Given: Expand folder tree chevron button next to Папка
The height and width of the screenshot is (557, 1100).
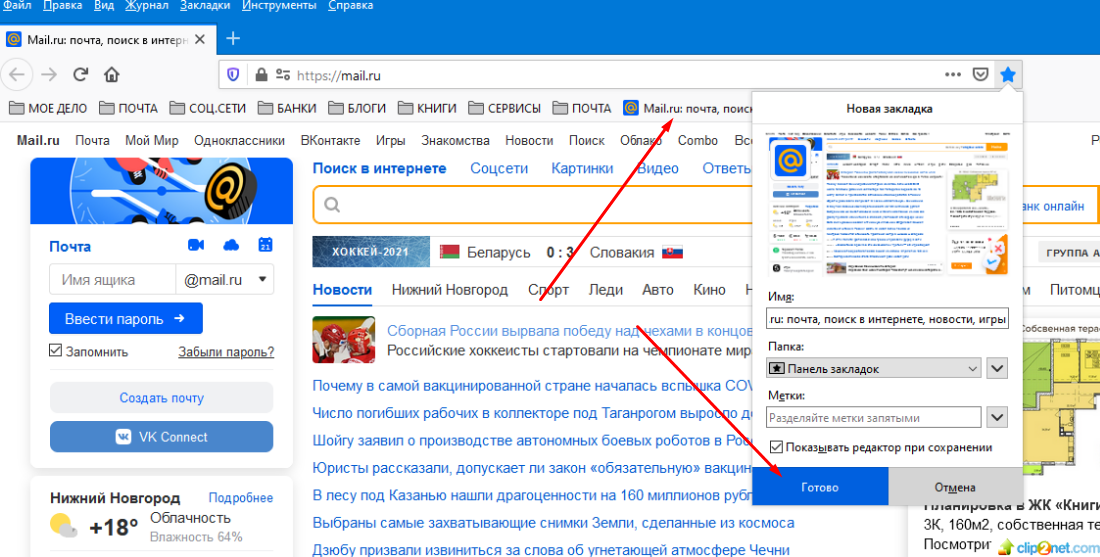Looking at the screenshot, I should tap(997, 368).
